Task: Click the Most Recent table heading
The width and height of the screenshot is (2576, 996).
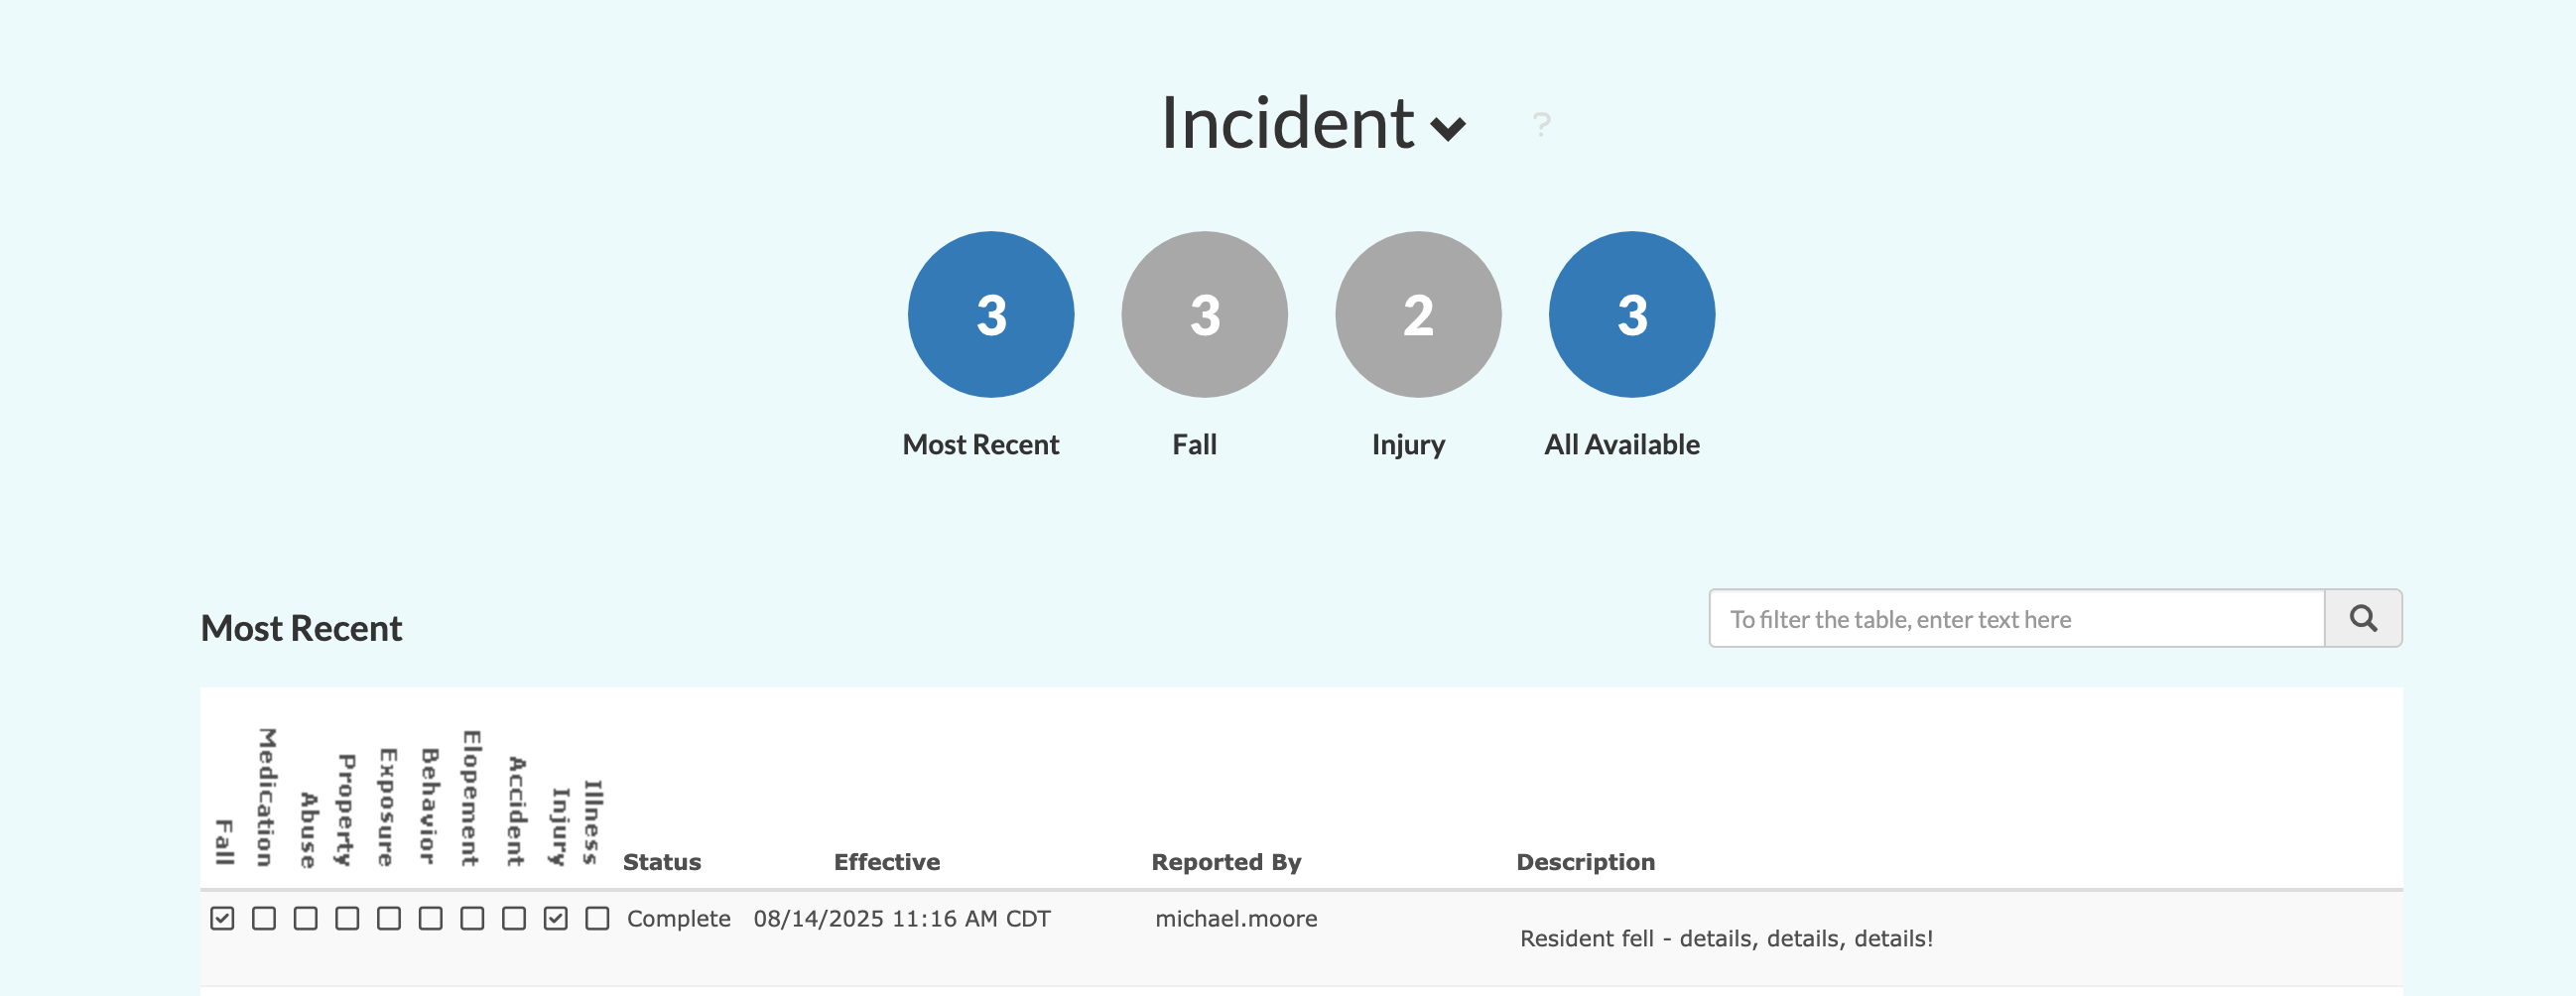Action: click(301, 628)
